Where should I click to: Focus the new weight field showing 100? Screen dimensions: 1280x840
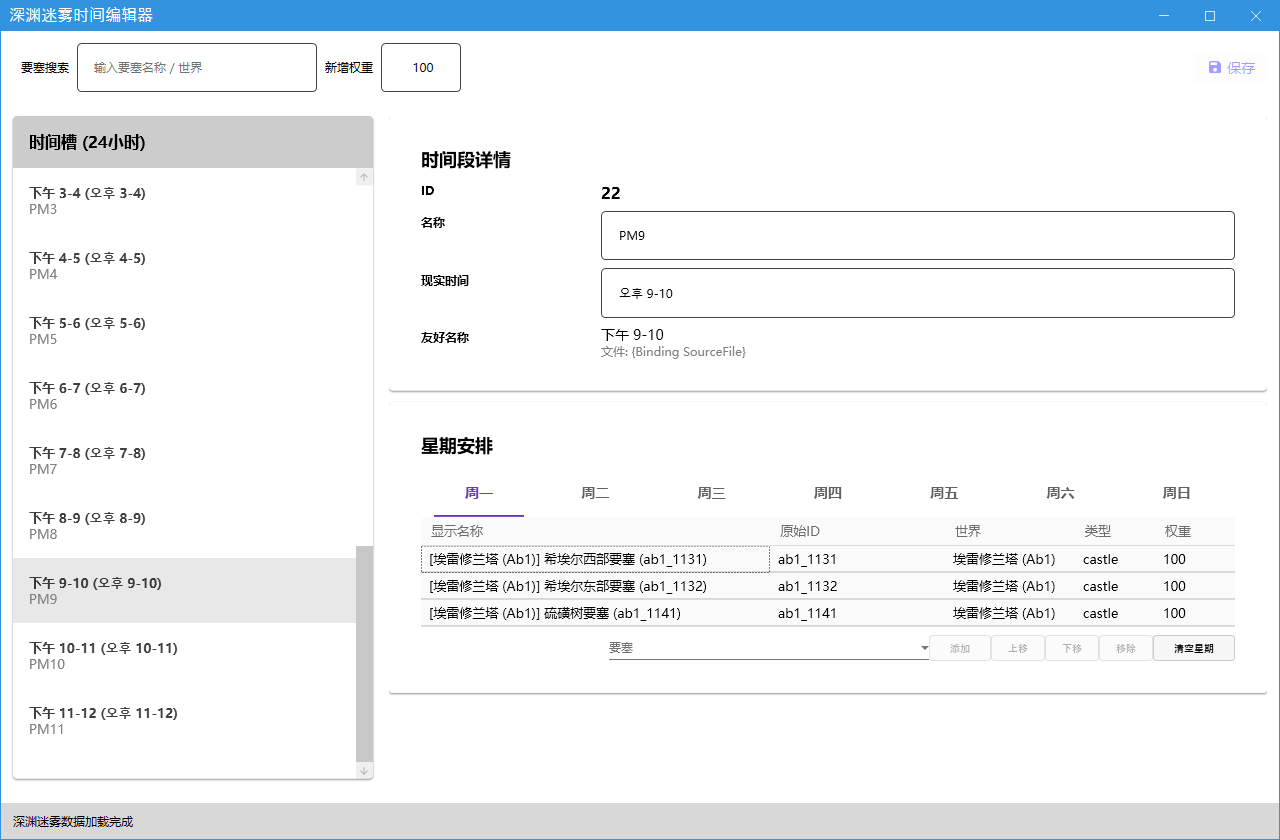[x=421, y=68]
